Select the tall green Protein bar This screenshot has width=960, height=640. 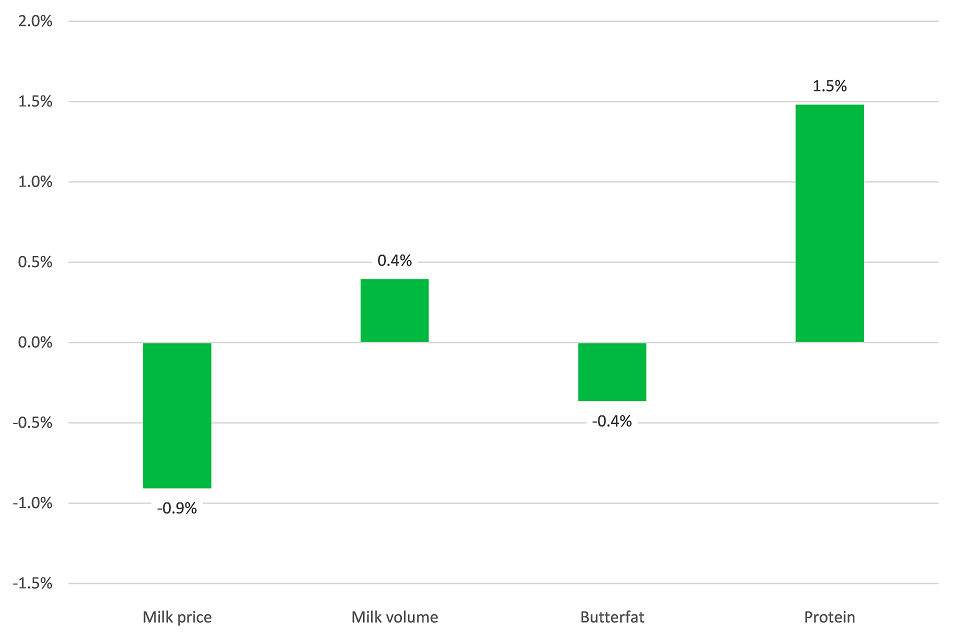click(829, 223)
